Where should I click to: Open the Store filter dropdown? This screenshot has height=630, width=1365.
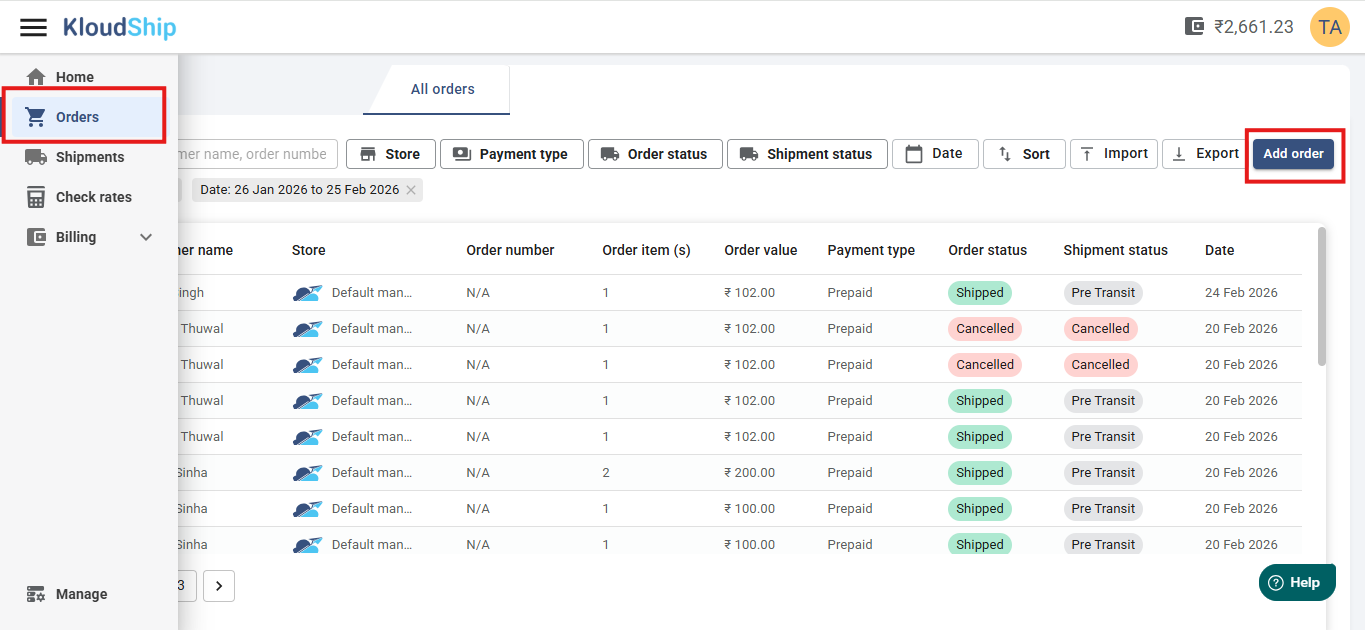click(390, 154)
